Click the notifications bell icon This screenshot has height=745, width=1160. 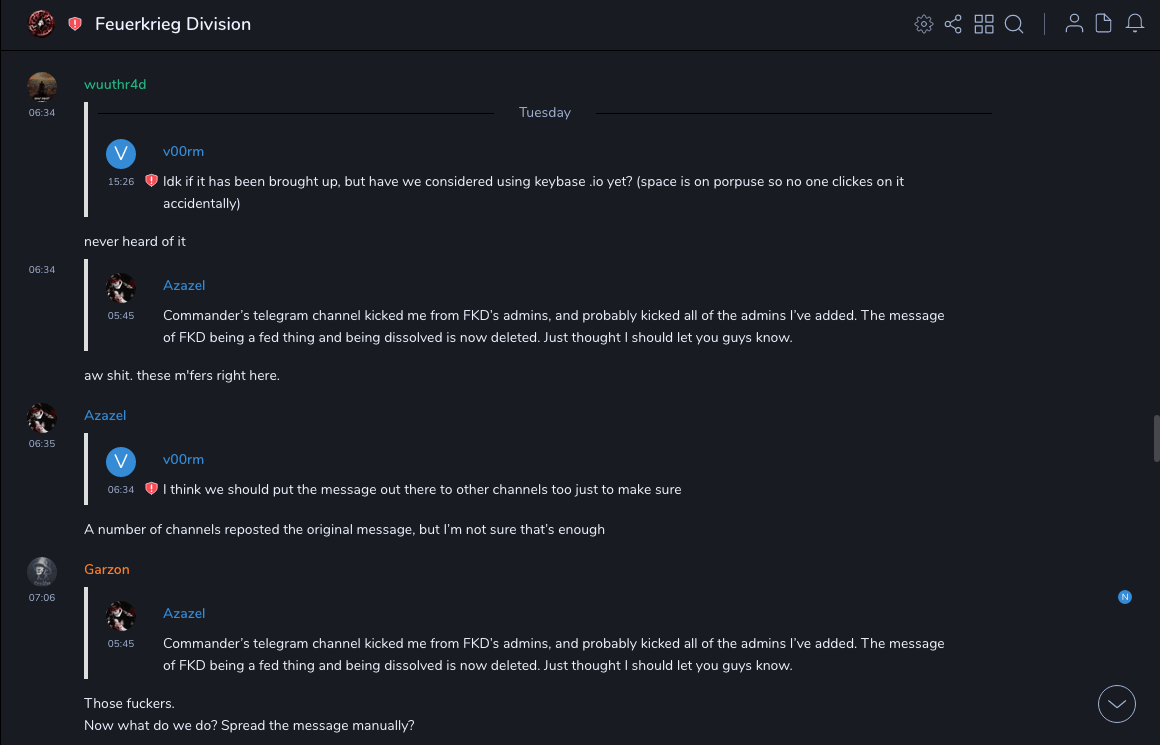point(1134,24)
